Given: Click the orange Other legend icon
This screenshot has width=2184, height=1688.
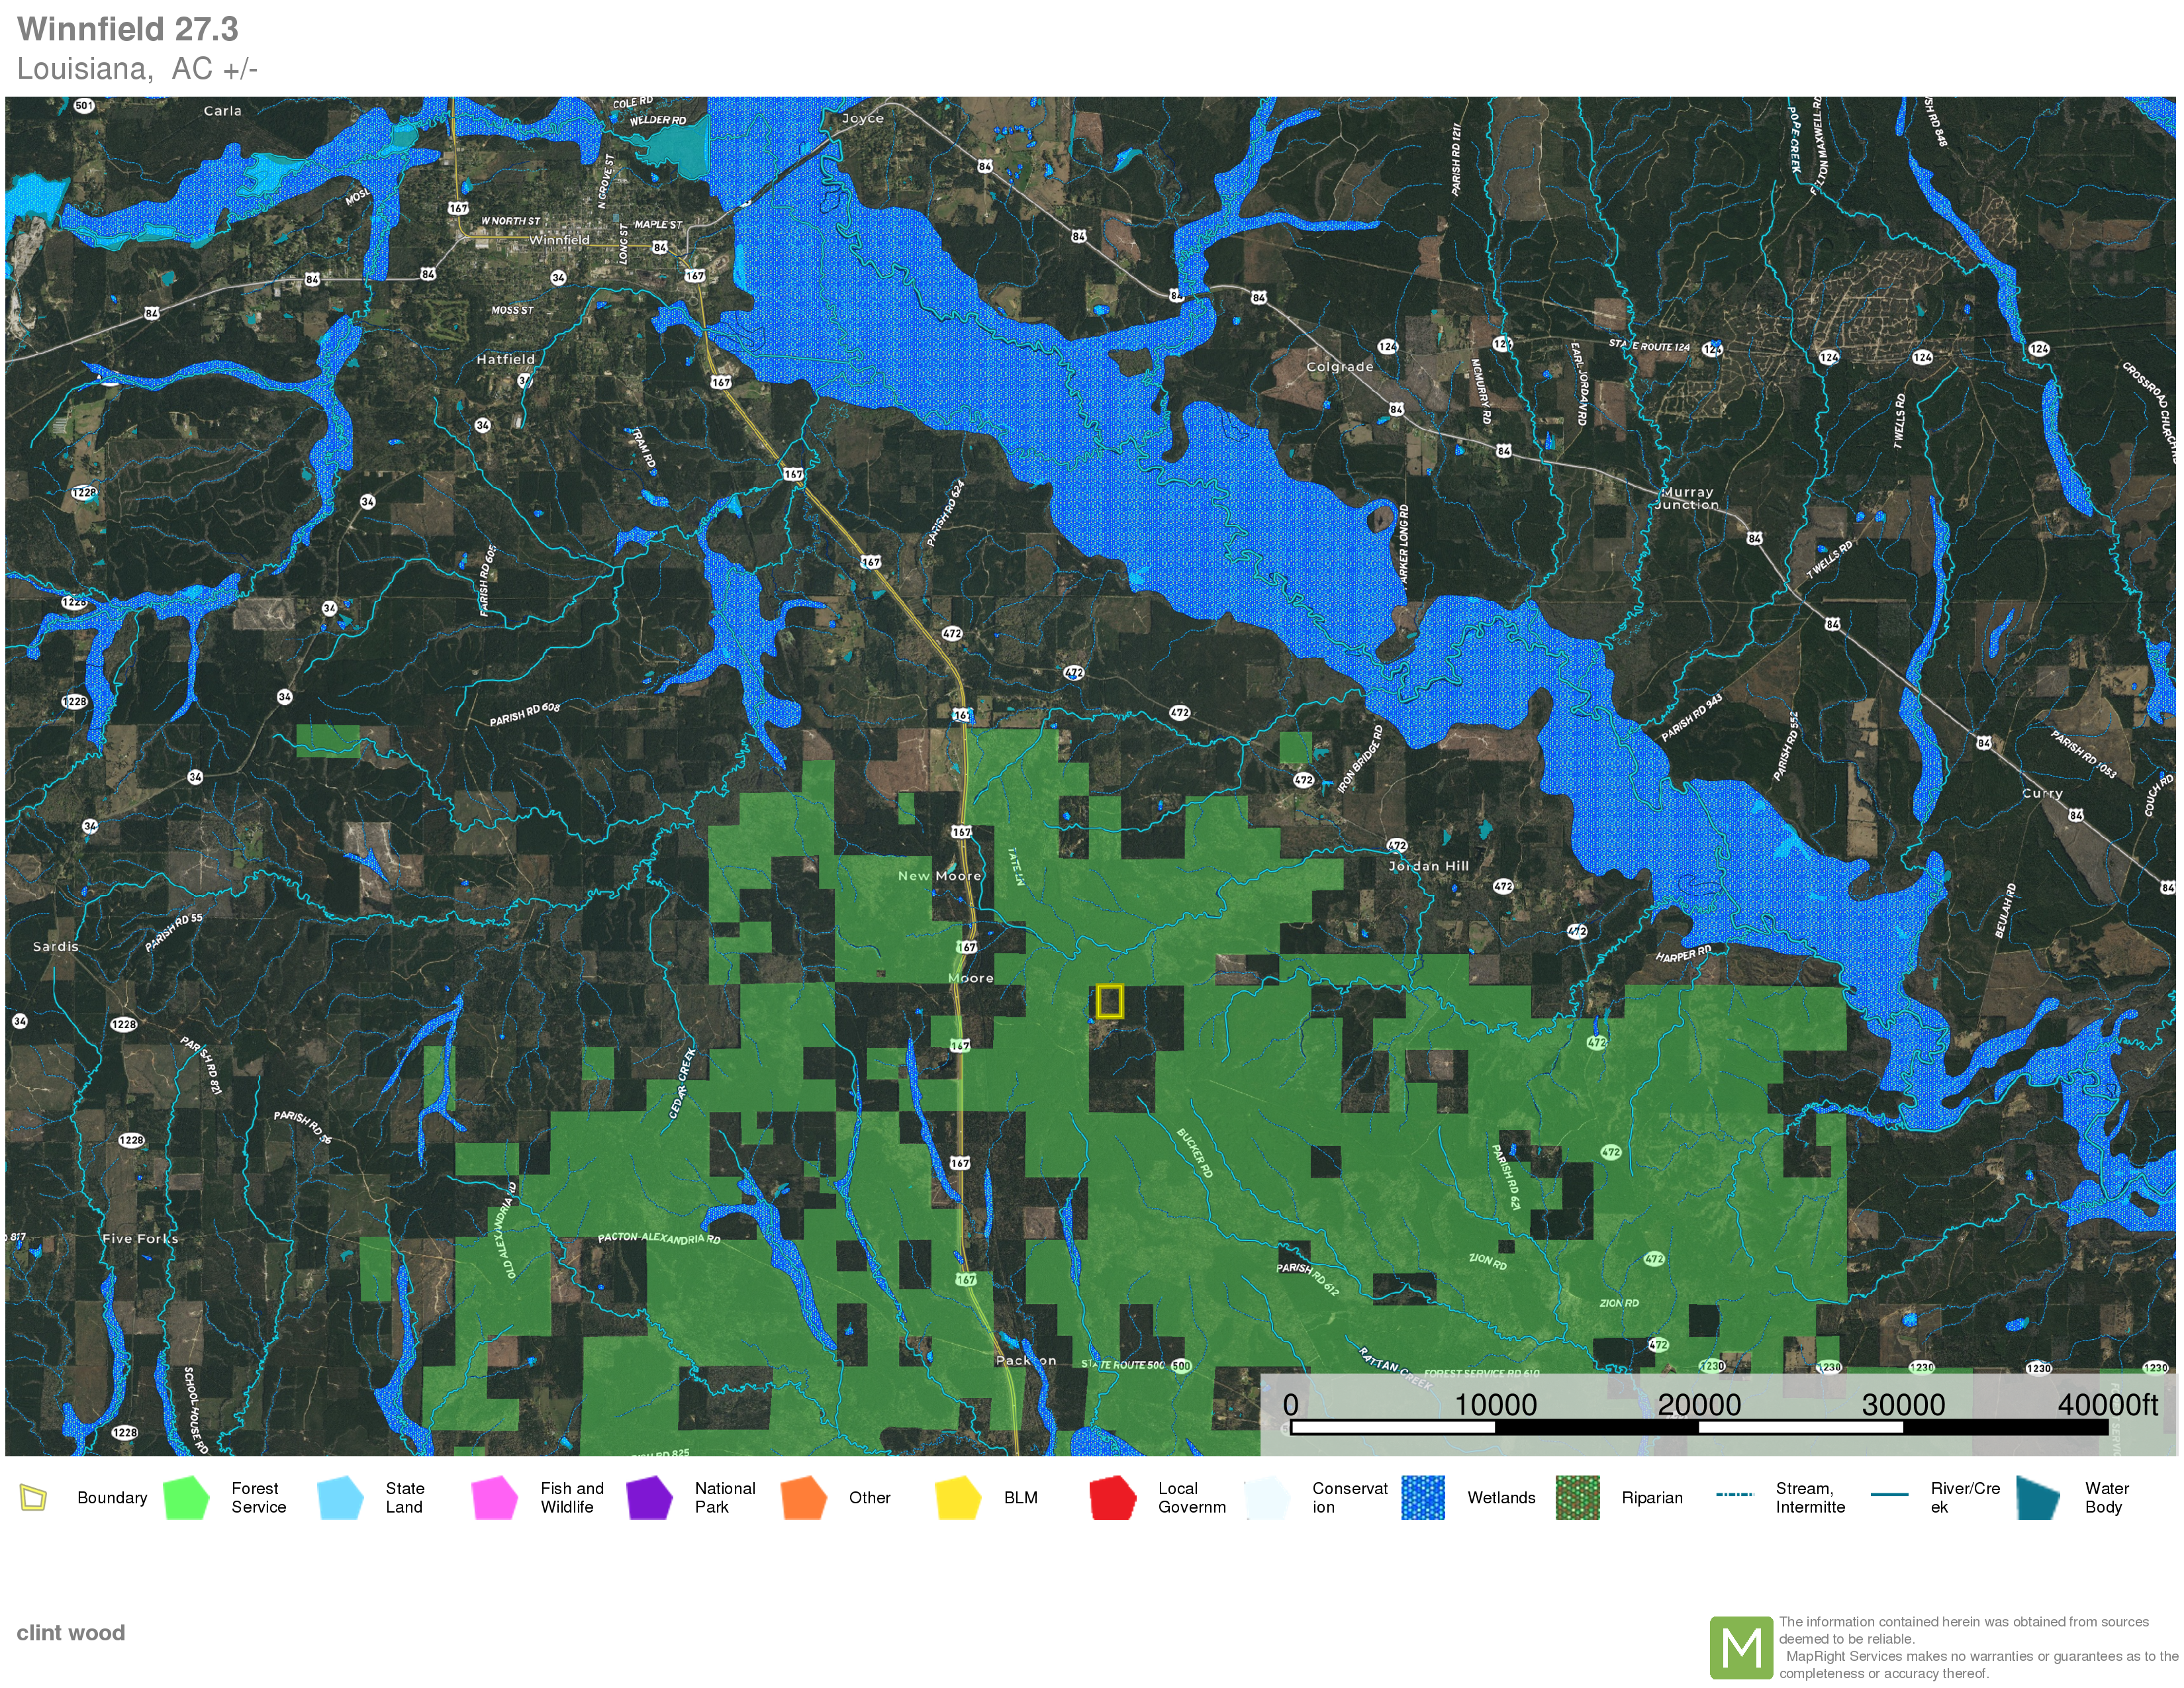Looking at the screenshot, I should [x=803, y=1497].
